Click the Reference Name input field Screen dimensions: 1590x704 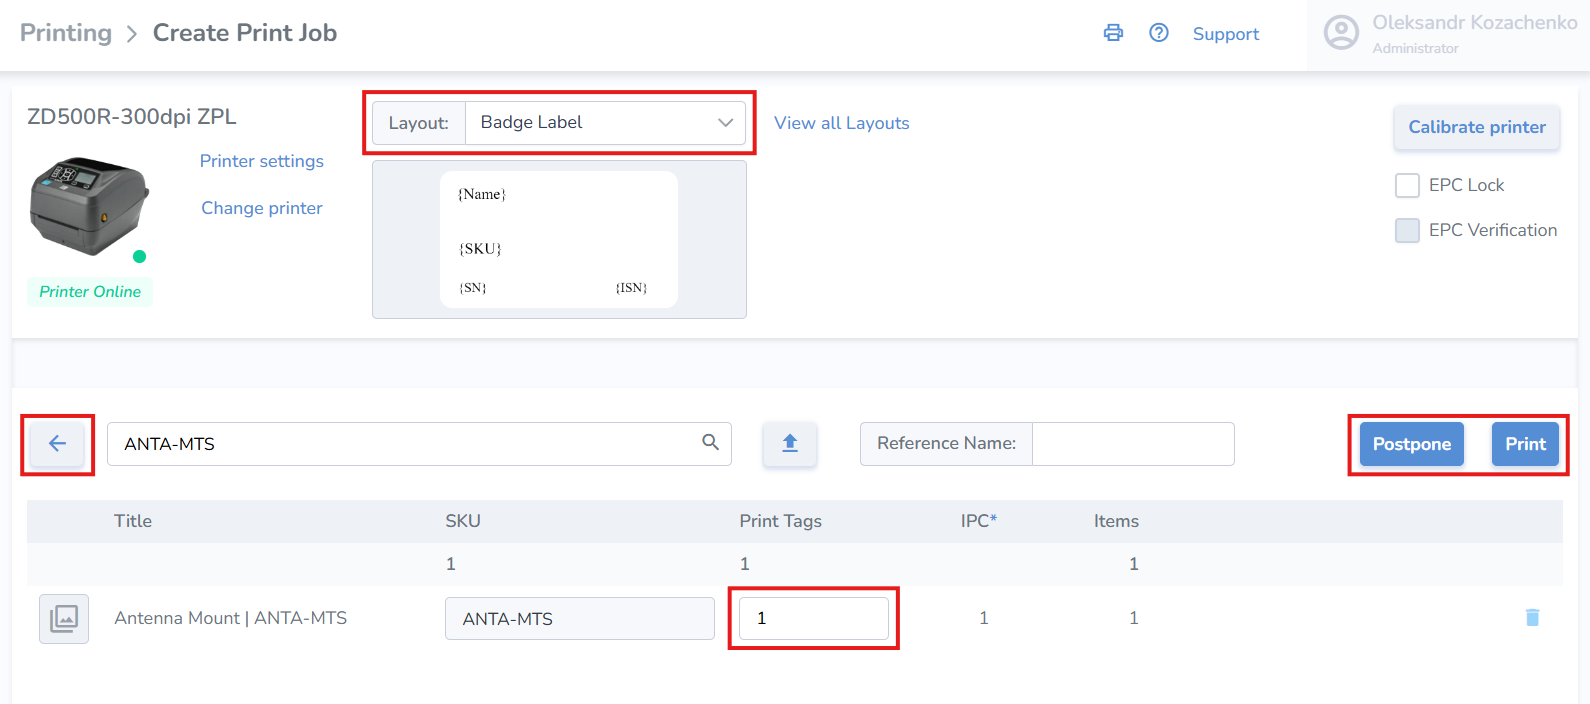tap(1132, 444)
